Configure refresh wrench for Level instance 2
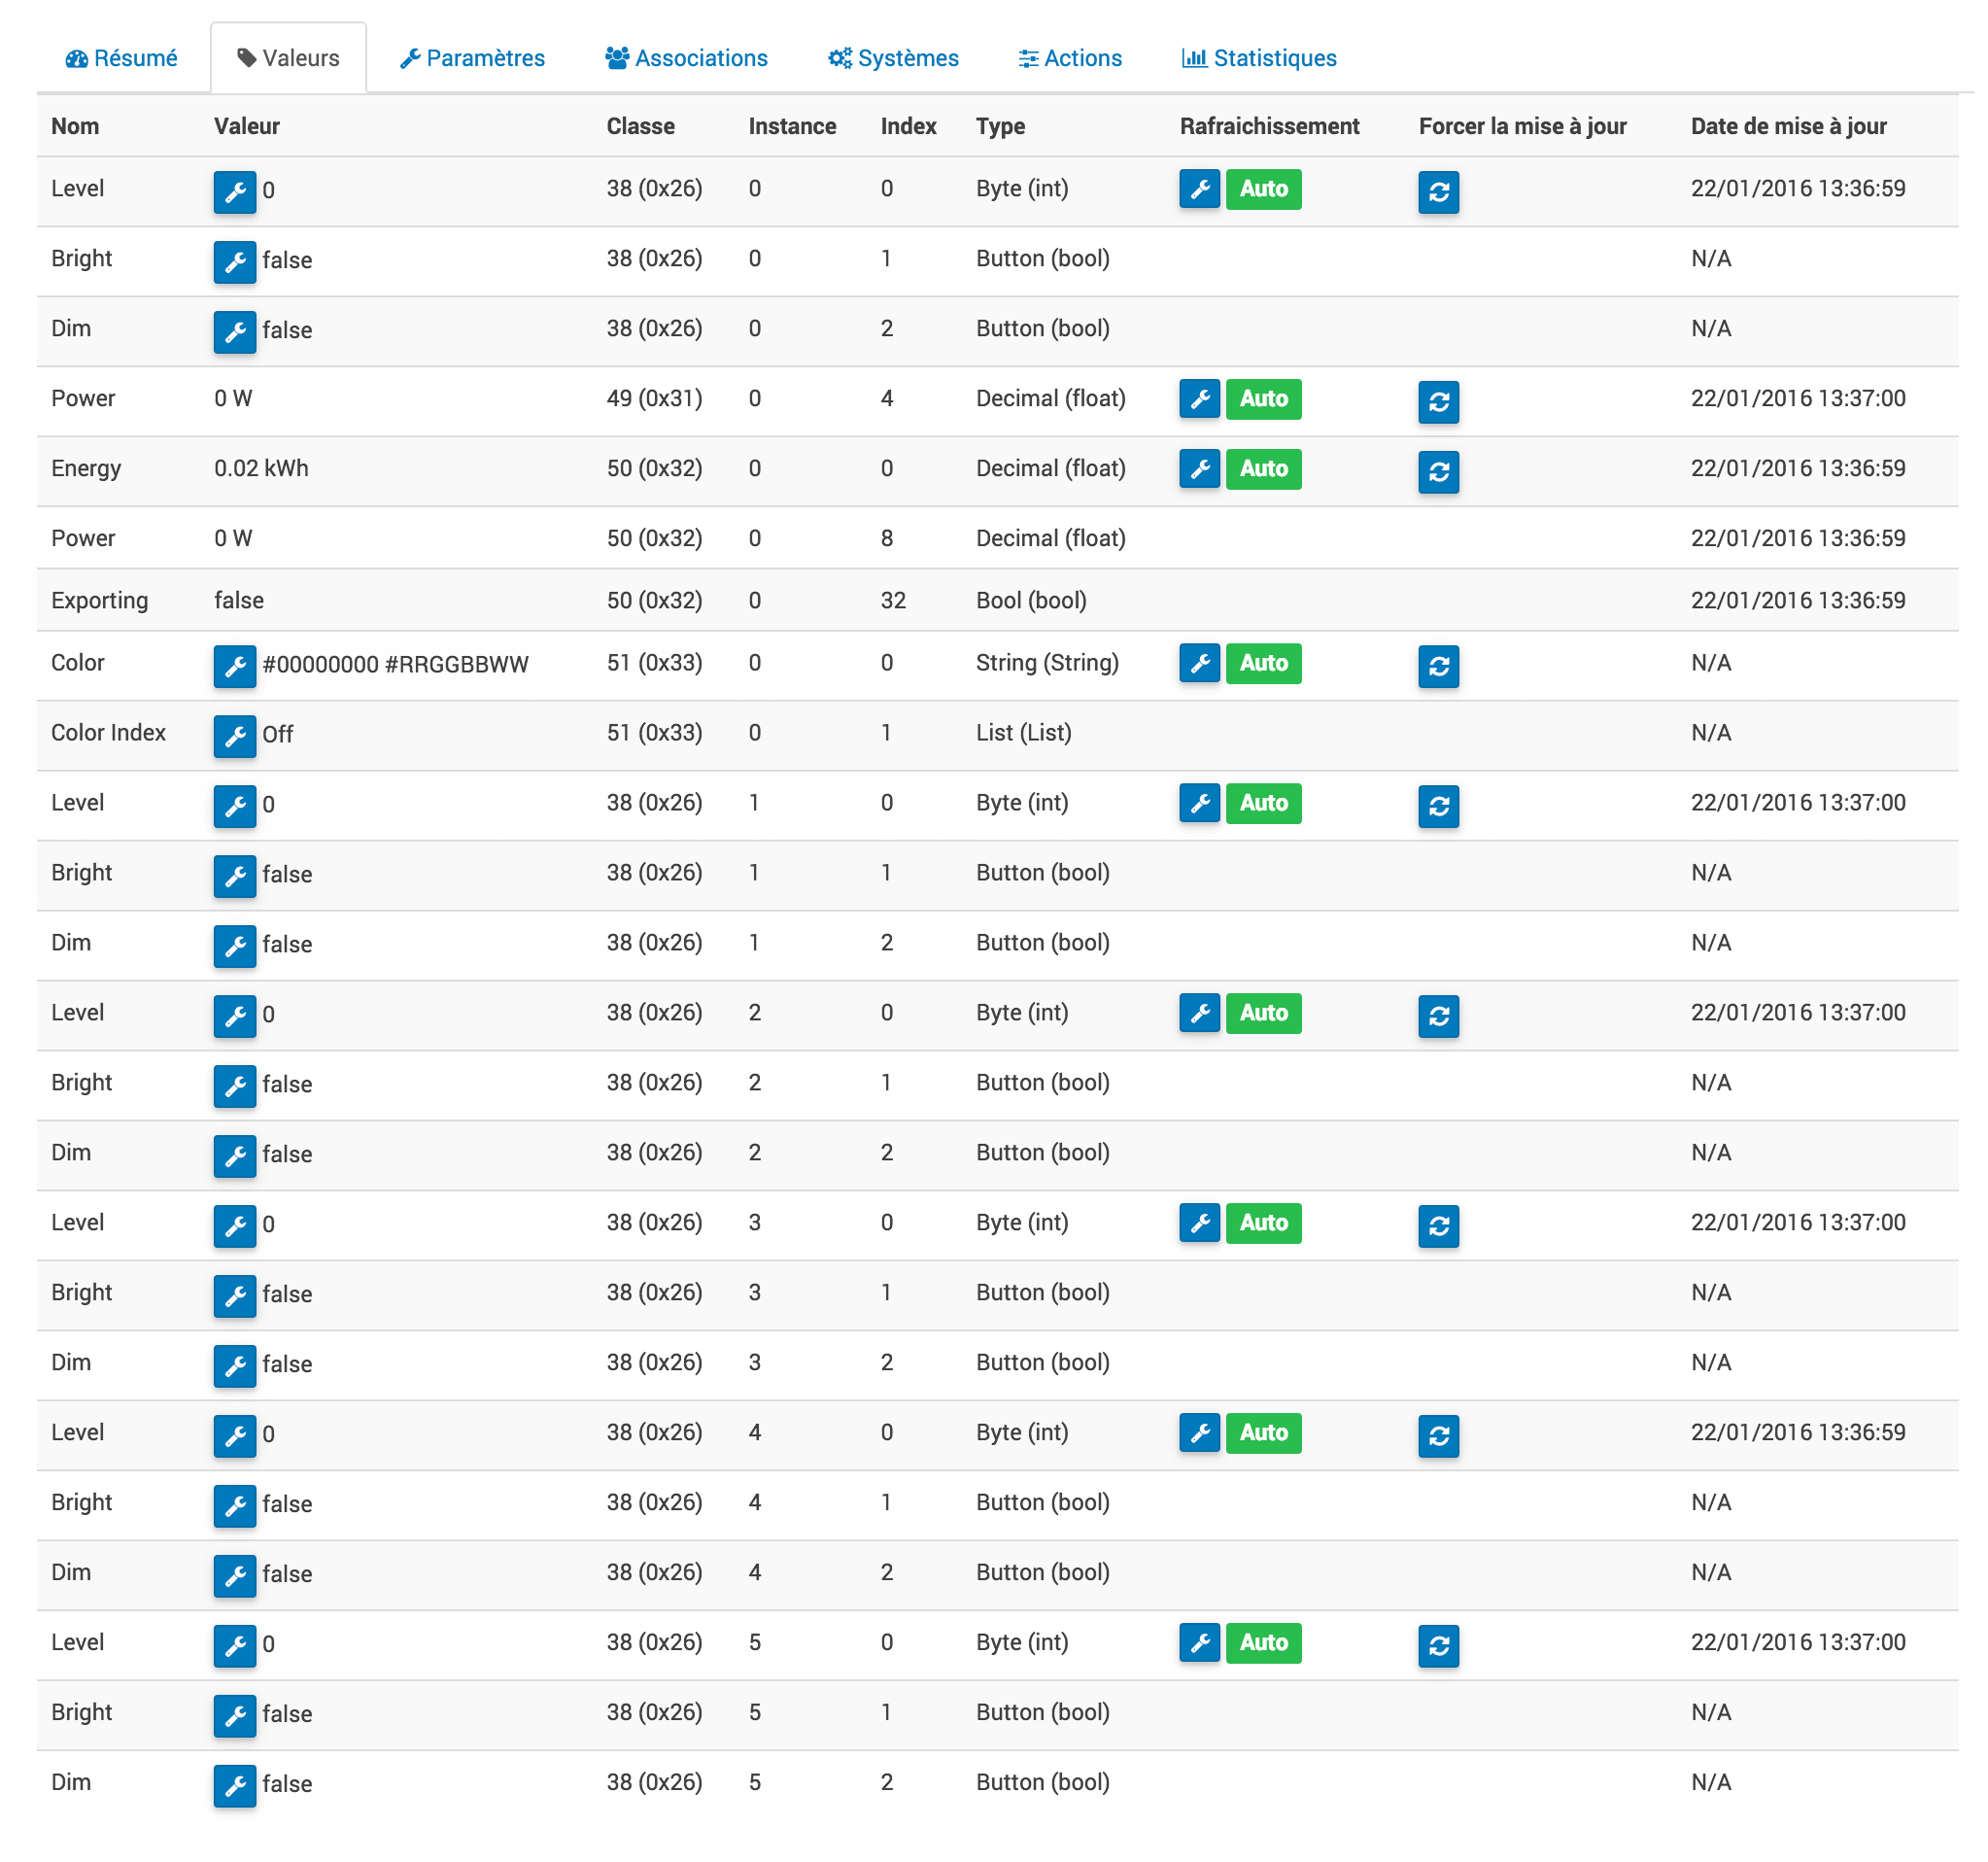 [1200, 1013]
